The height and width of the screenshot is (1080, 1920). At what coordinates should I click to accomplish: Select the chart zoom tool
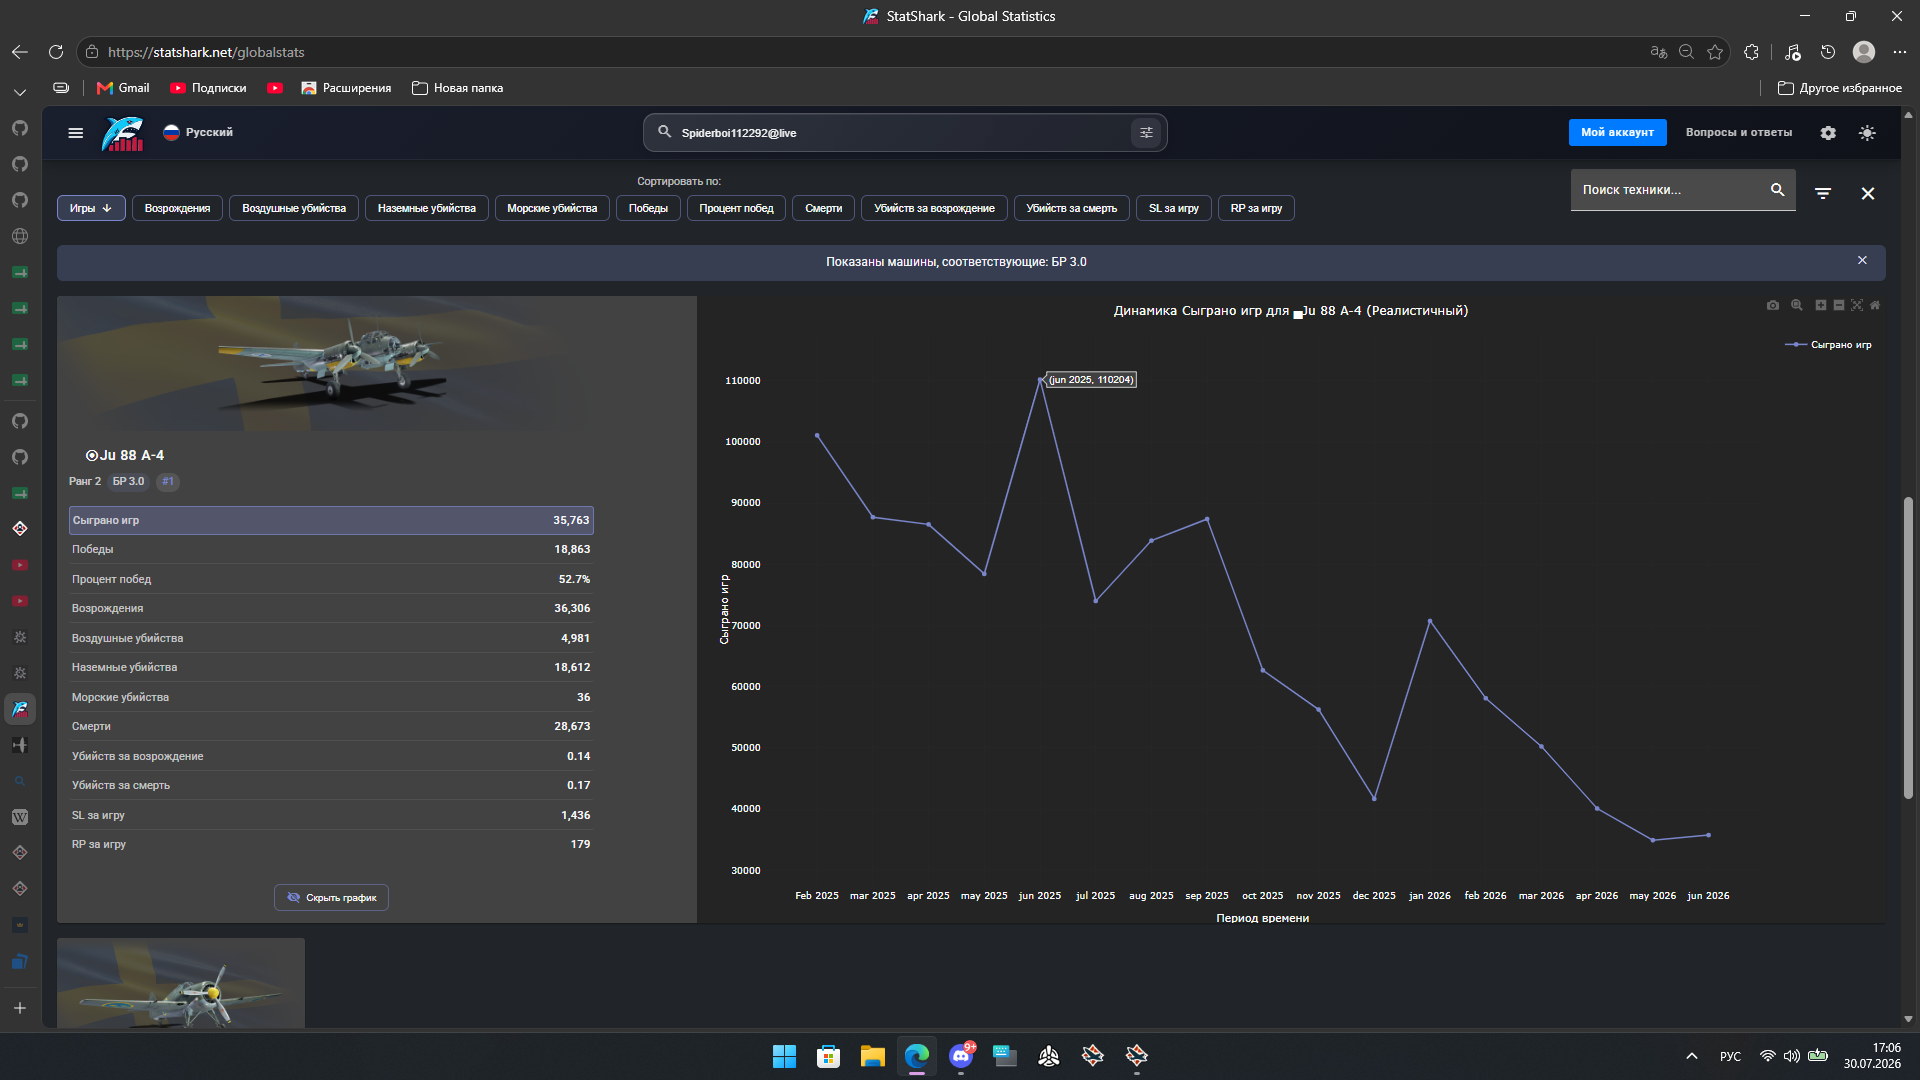pos(1797,306)
